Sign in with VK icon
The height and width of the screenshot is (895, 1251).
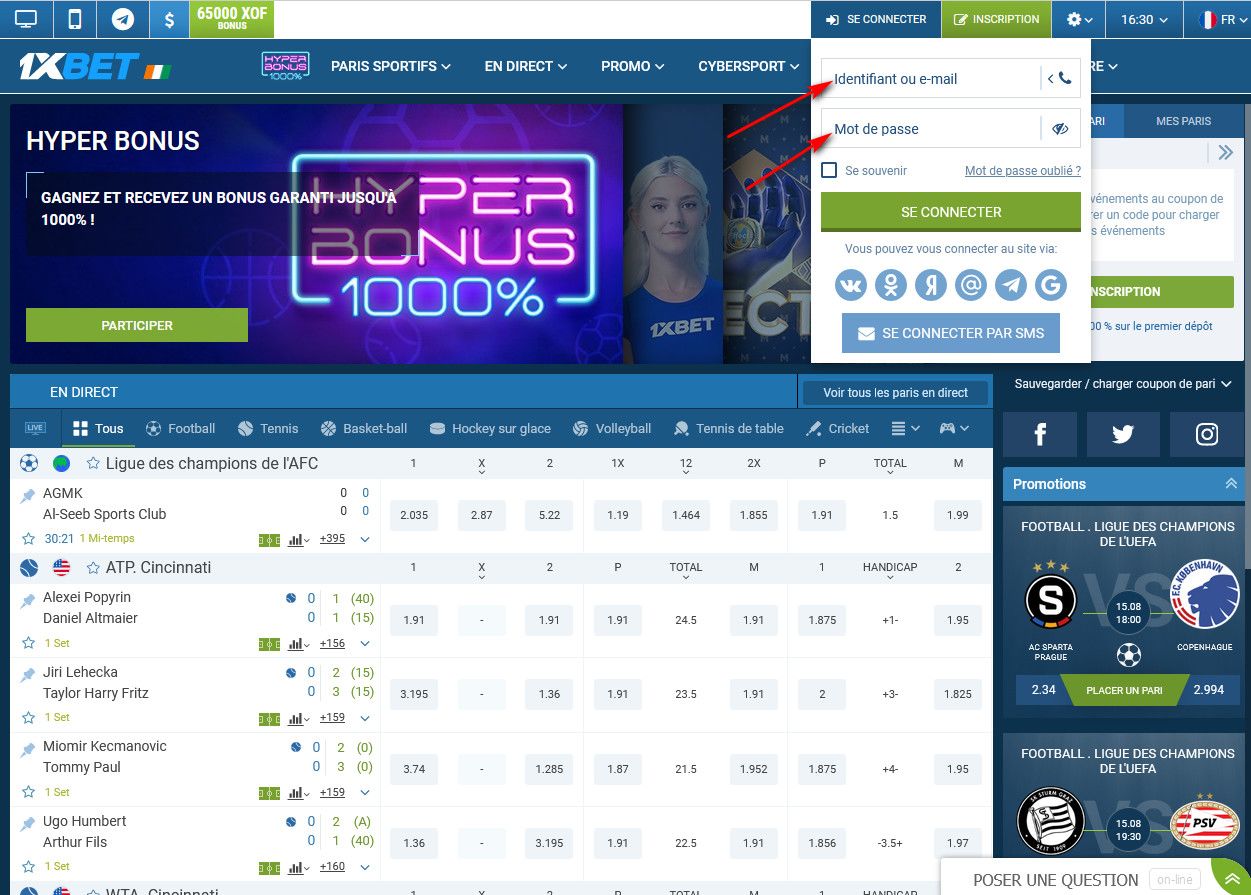coord(851,285)
